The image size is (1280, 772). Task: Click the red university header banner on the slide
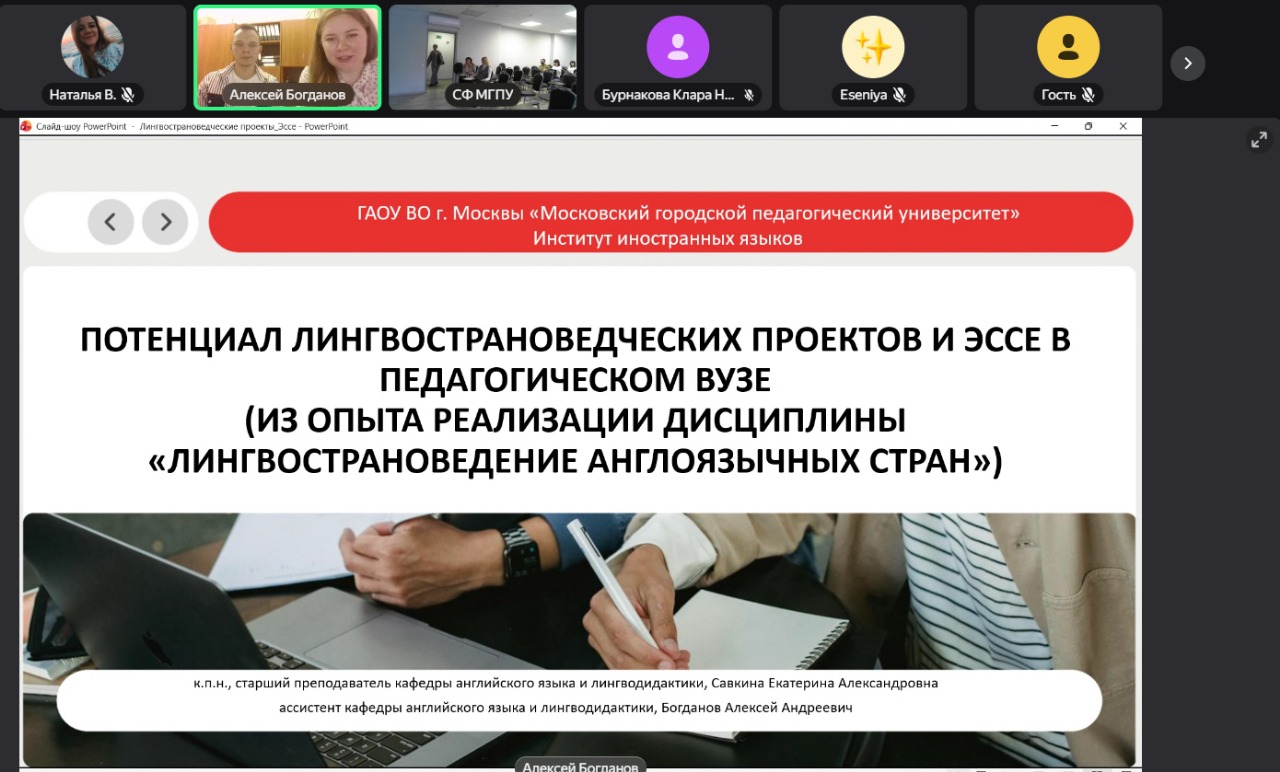tap(670, 222)
